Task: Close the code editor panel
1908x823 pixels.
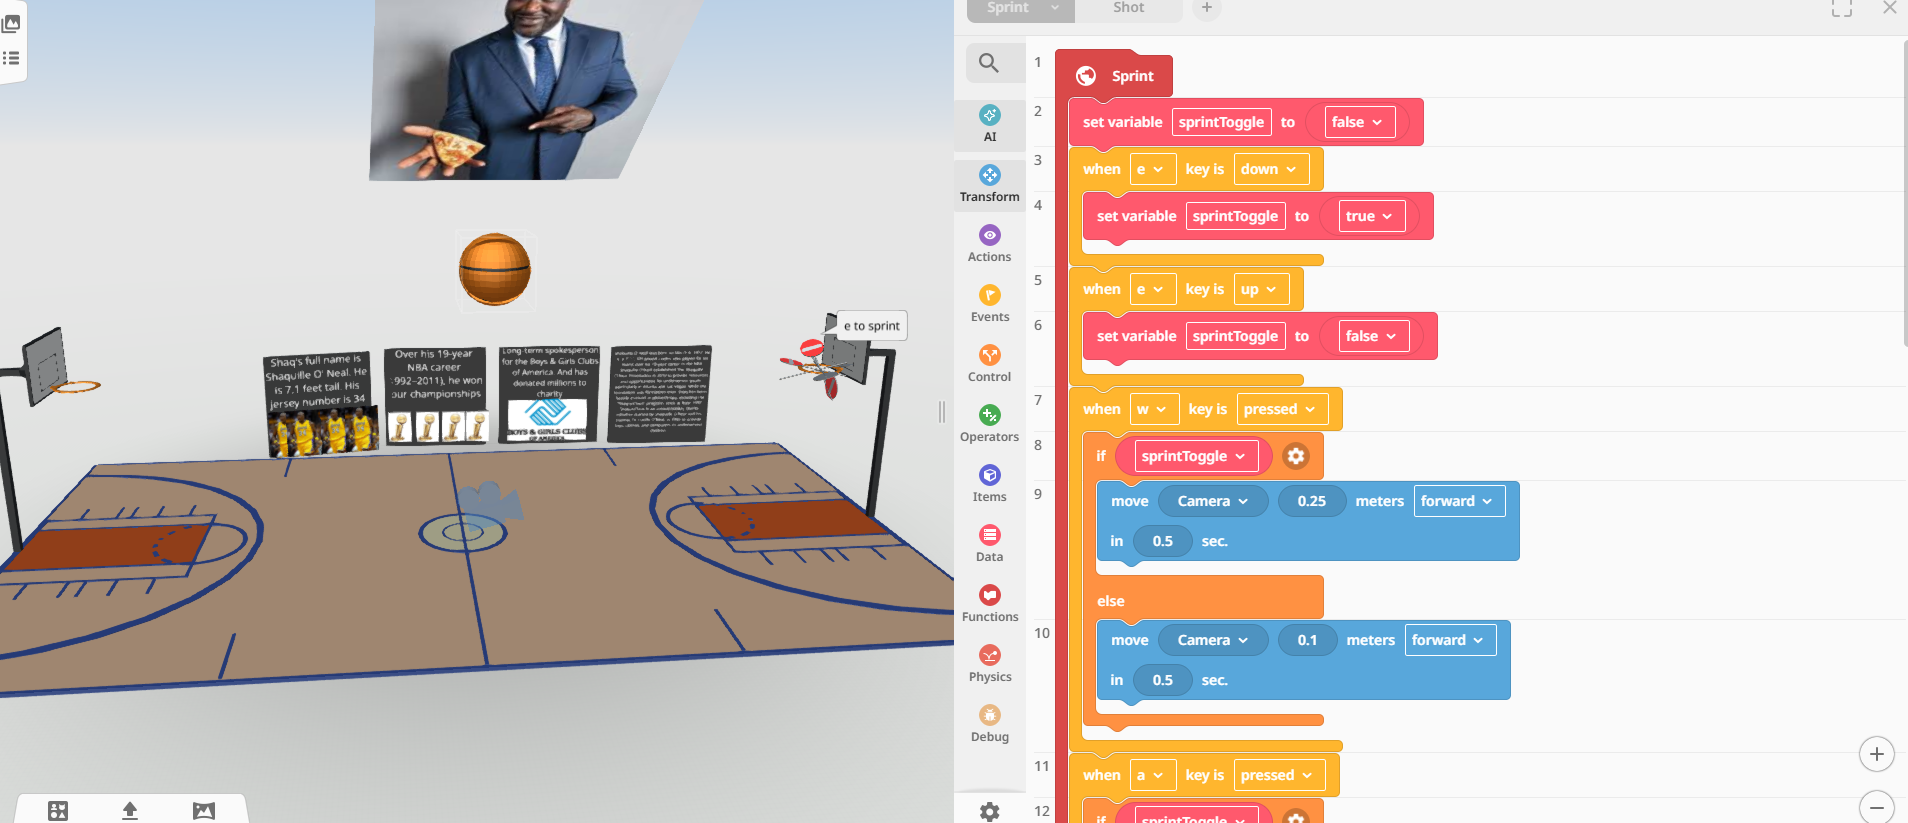Action: (1889, 8)
